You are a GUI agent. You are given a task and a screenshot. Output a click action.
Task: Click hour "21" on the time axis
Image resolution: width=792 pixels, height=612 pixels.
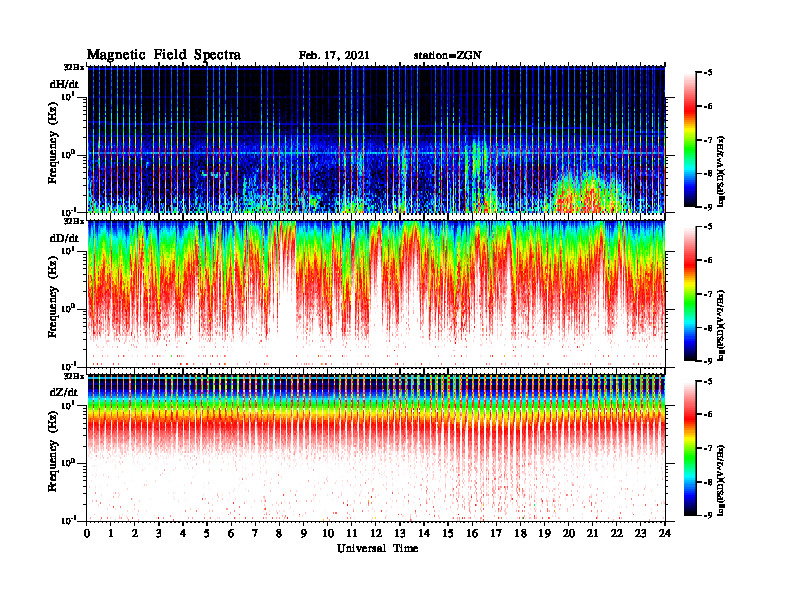click(592, 533)
